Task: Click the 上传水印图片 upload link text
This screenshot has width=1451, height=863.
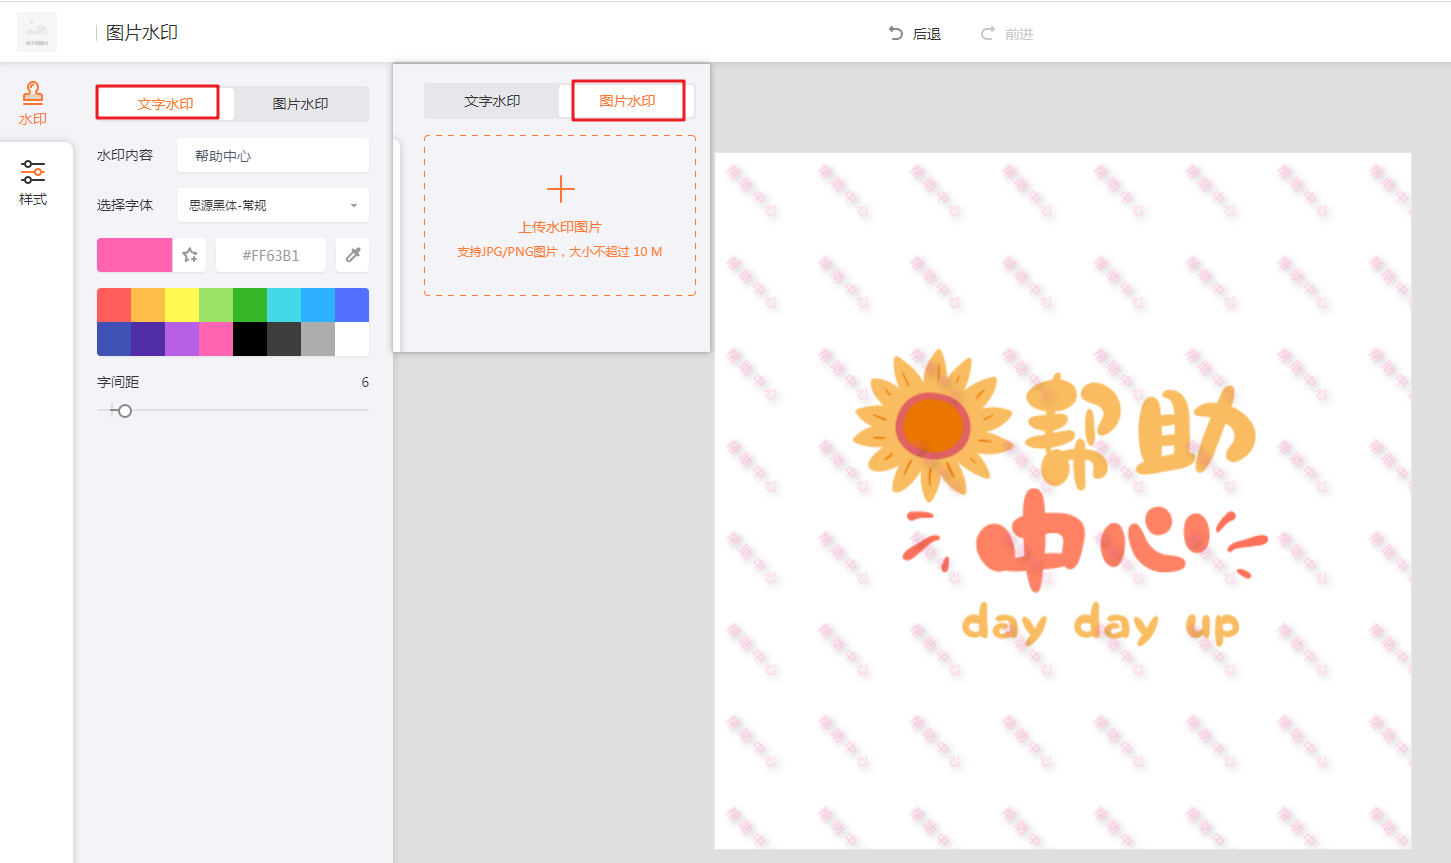Action: 560,227
